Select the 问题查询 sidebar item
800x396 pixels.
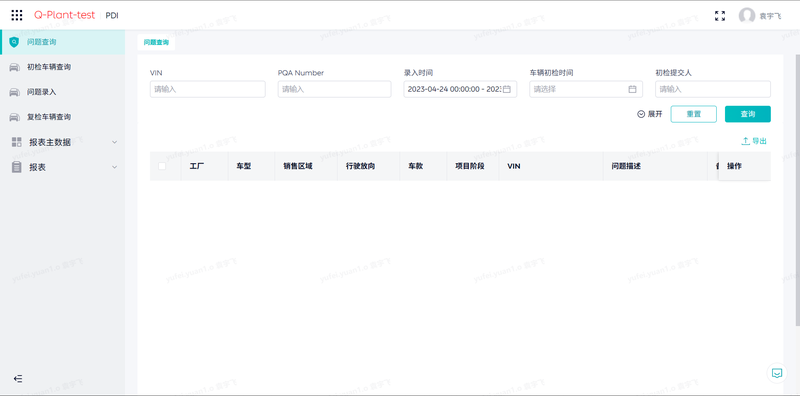coord(62,42)
